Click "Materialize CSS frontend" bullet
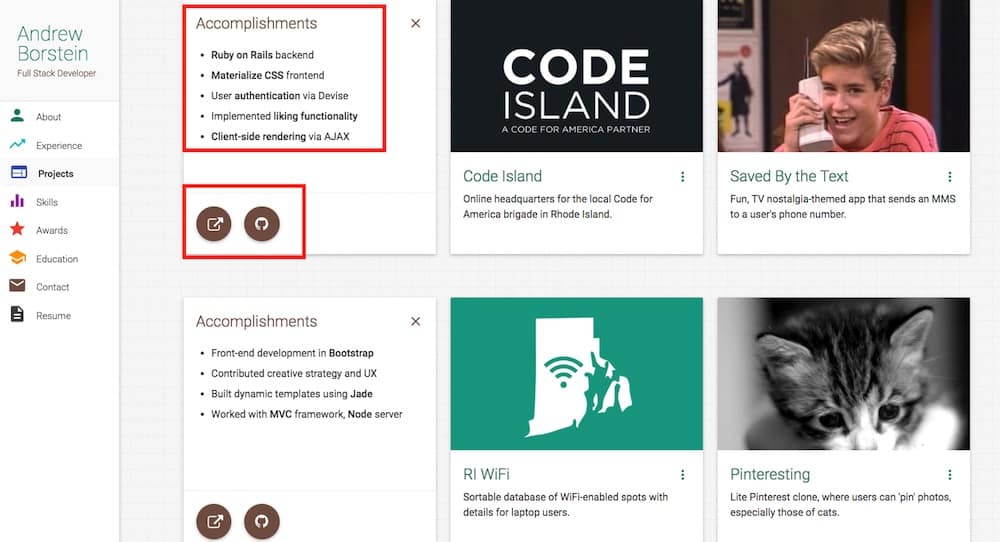The image size is (1000, 542). 268,75
